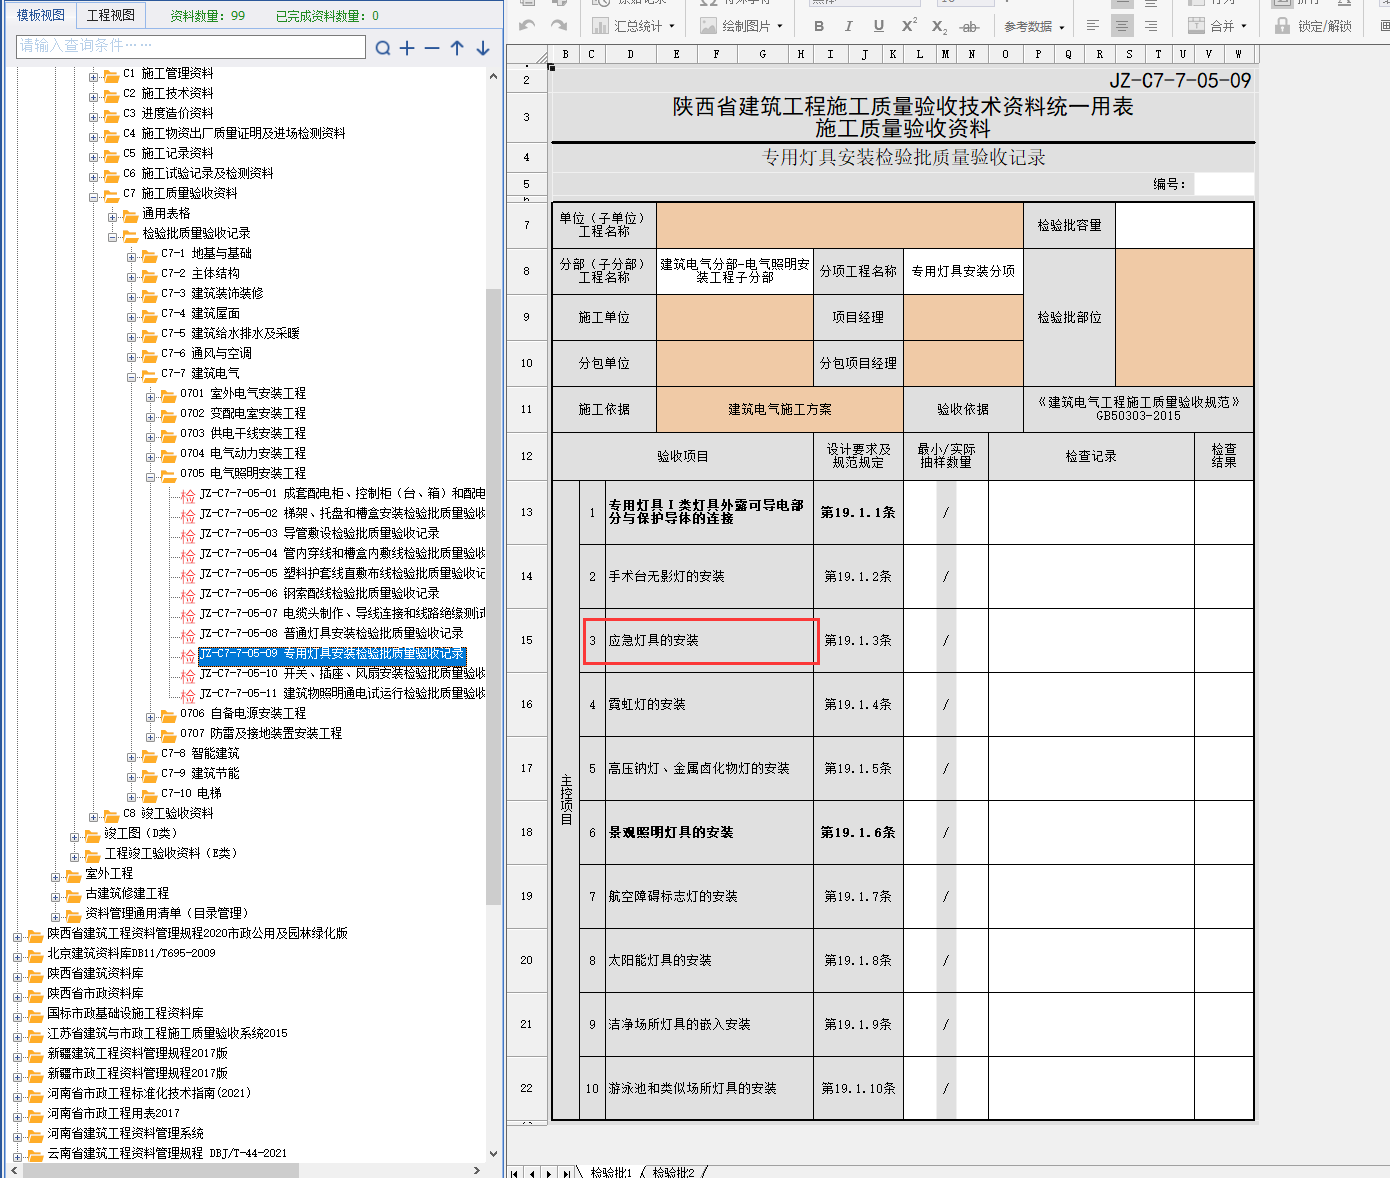Image resolution: width=1390 pixels, height=1178 pixels.
Task: Center-align the cell text
Action: point(1122,26)
